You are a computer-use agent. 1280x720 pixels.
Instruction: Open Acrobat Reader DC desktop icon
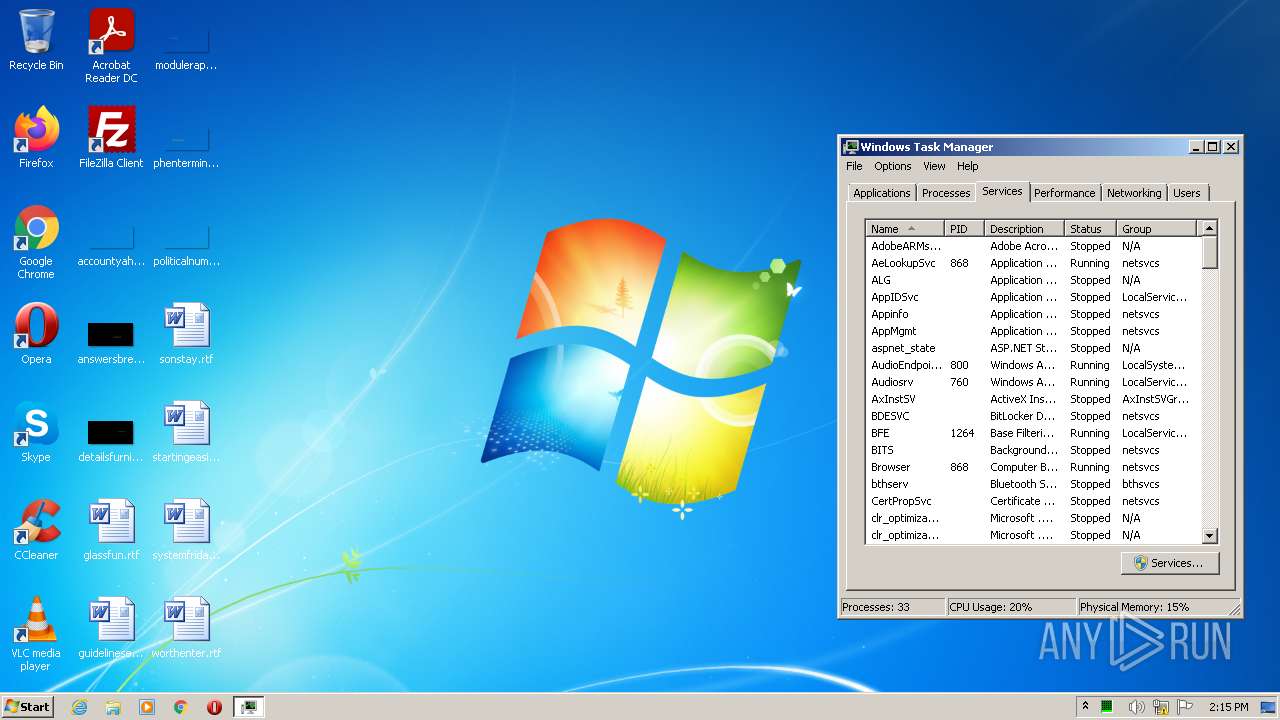111,46
